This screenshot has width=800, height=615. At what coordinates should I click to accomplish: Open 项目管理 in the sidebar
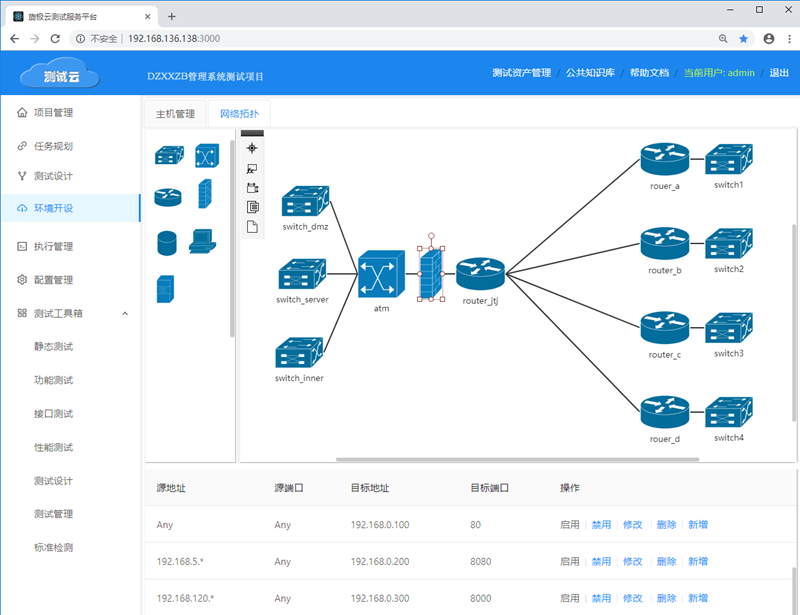(53, 113)
